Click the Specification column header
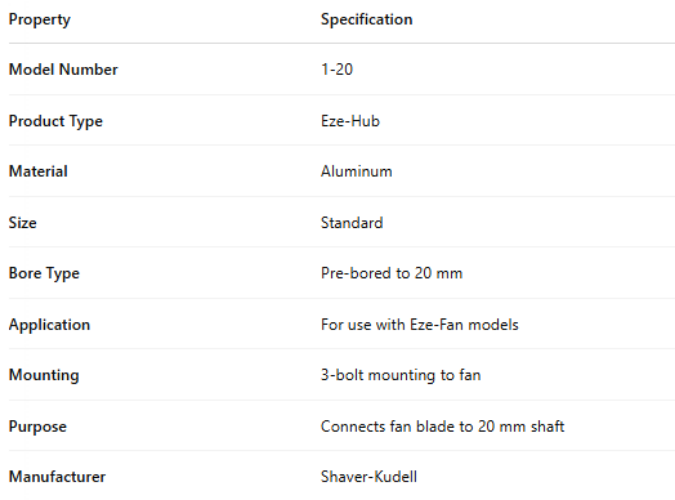Viewport: 675px width, 500px height. (366, 20)
